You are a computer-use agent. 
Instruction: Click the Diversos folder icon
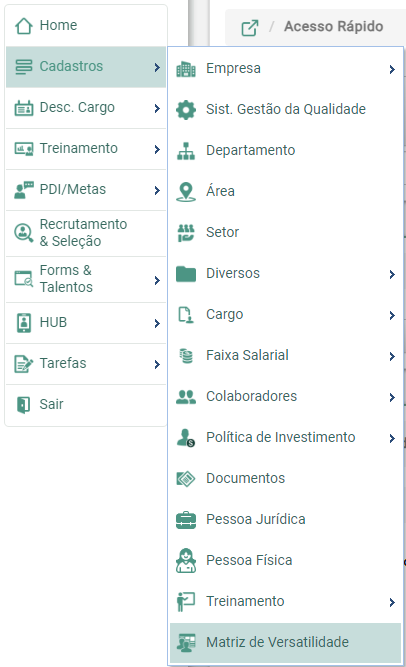click(x=186, y=274)
